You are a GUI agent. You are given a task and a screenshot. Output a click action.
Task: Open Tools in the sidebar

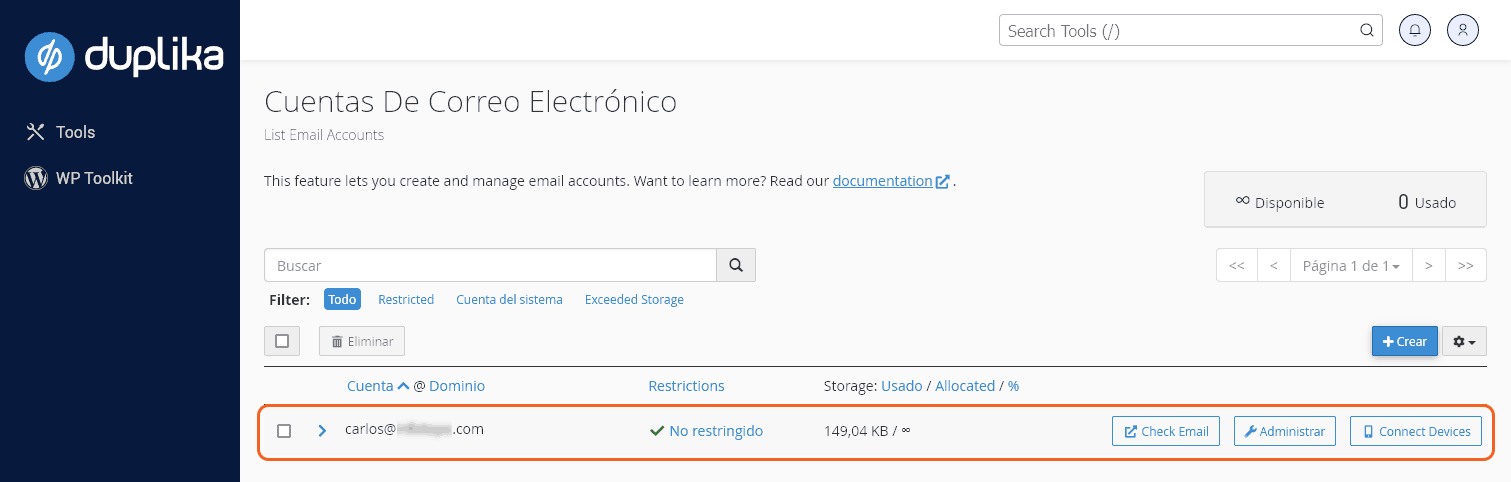pyautogui.click(x=75, y=132)
